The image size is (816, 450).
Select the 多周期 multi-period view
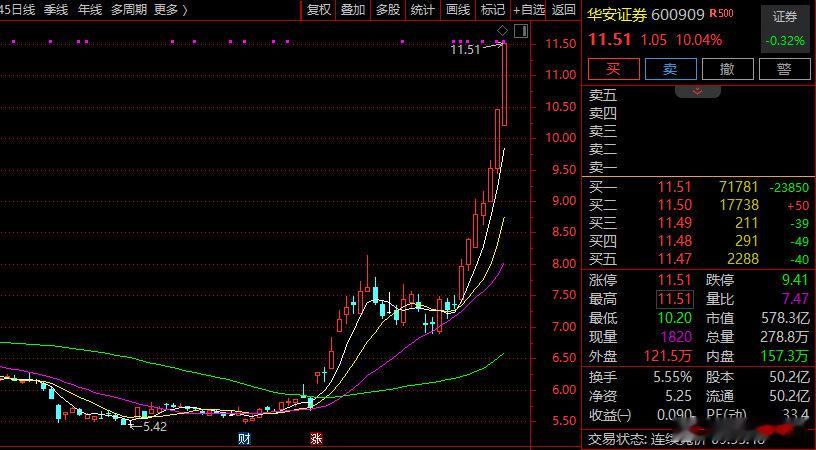[129, 9]
